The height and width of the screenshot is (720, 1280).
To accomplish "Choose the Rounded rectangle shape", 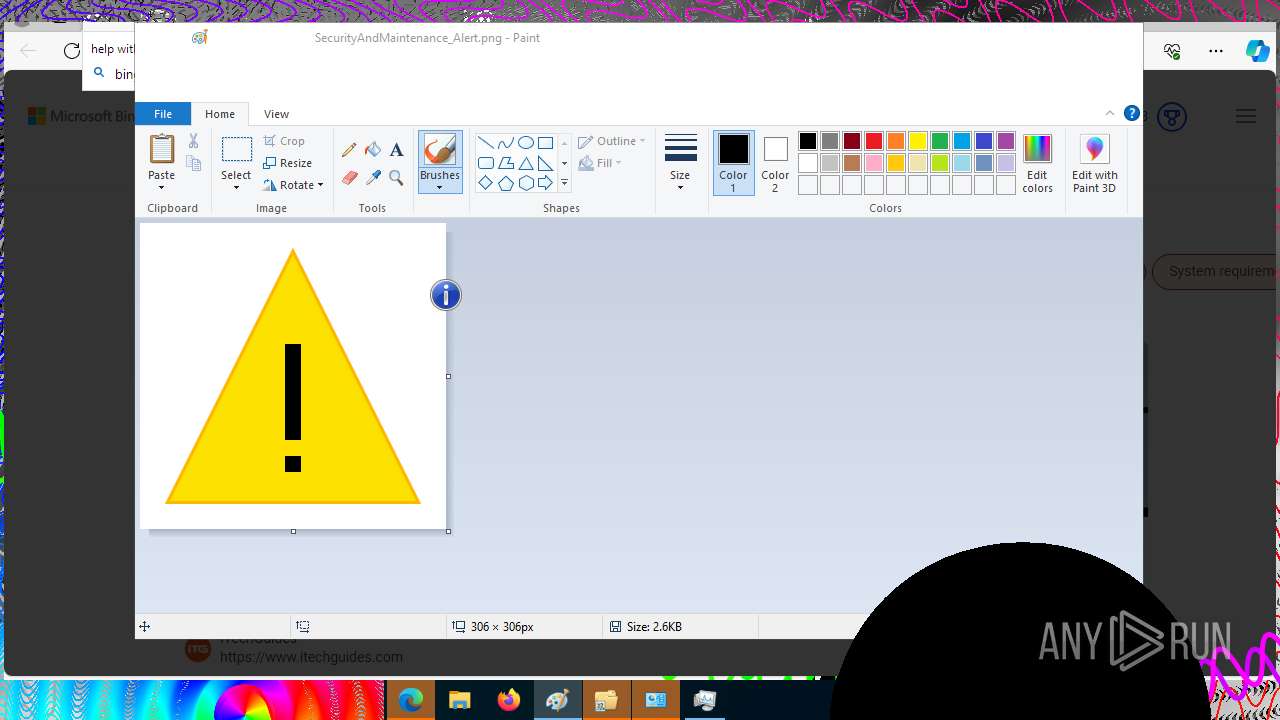I will pos(485,163).
